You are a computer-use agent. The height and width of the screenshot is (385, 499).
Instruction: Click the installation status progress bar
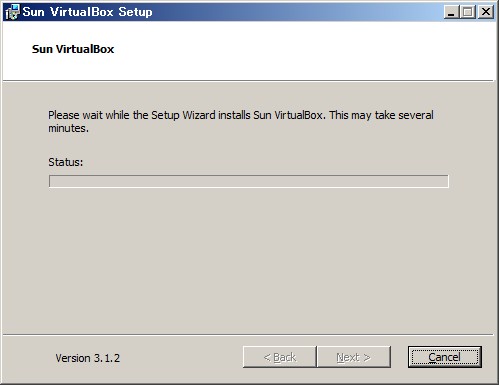(249, 181)
